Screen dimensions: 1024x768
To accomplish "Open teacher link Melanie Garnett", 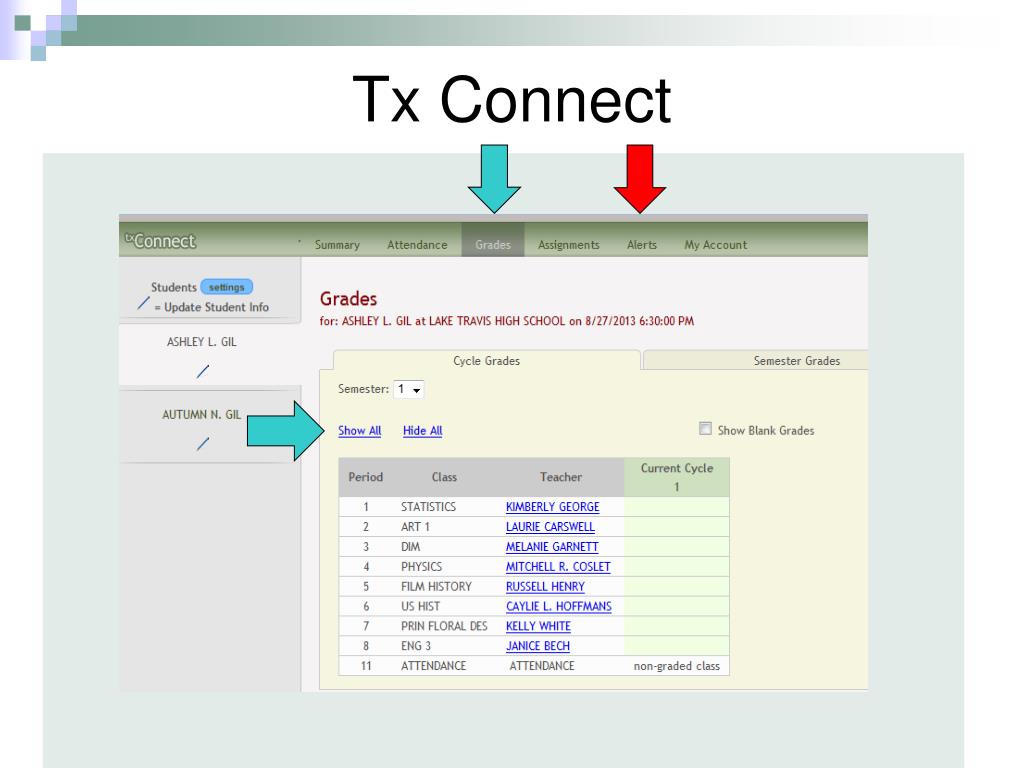I will click(x=552, y=547).
